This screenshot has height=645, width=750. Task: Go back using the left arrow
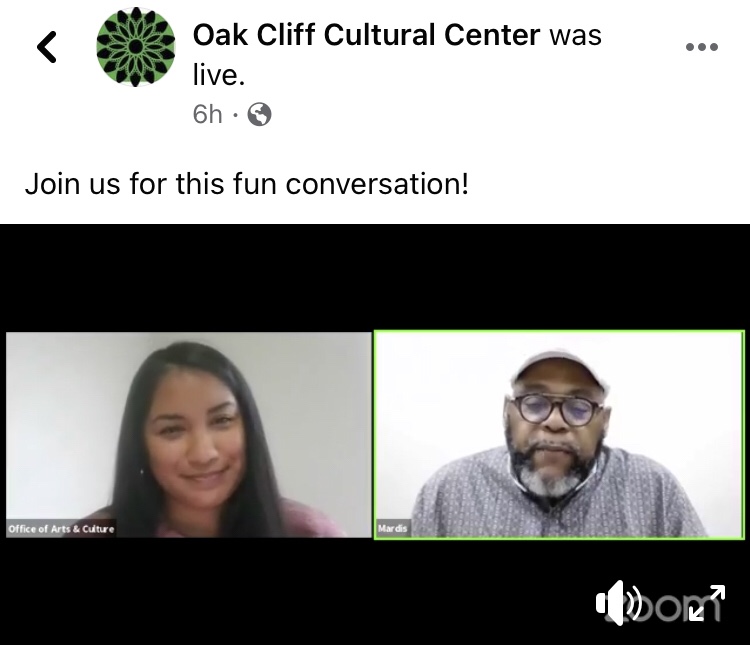pyautogui.click(x=47, y=47)
